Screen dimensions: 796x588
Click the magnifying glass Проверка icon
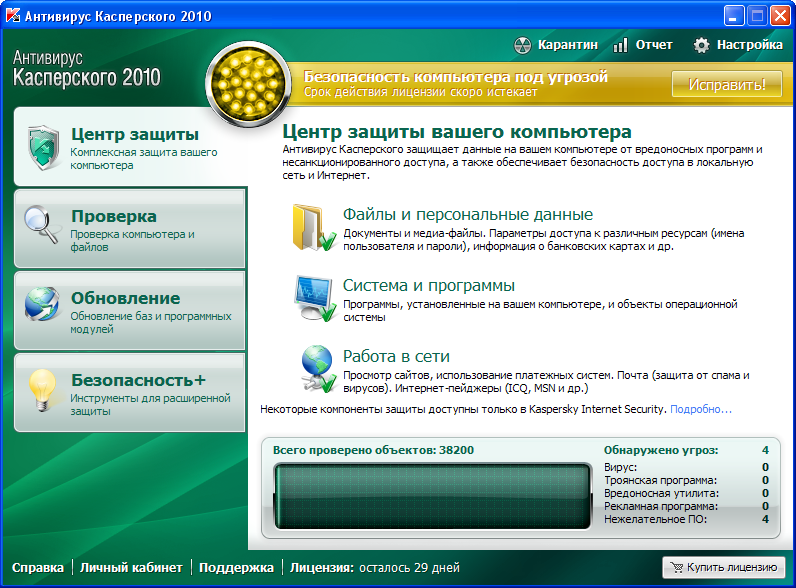[x=41, y=224]
